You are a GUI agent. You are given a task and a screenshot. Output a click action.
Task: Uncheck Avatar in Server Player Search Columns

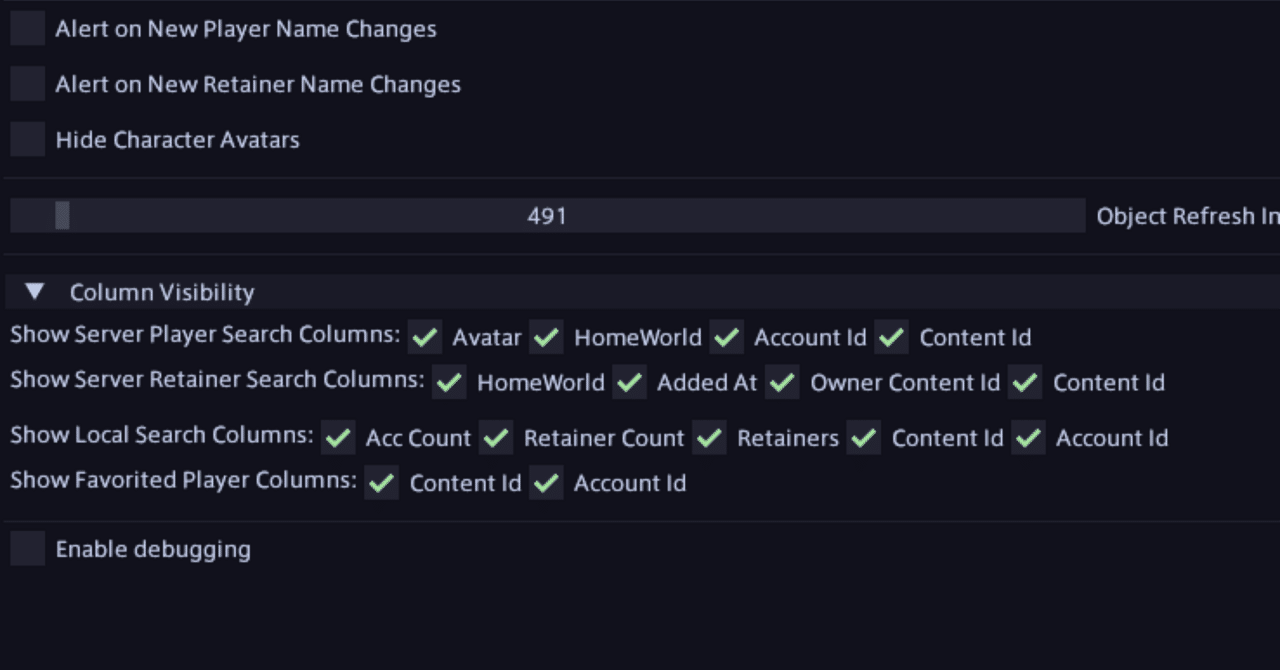pos(425,337)
